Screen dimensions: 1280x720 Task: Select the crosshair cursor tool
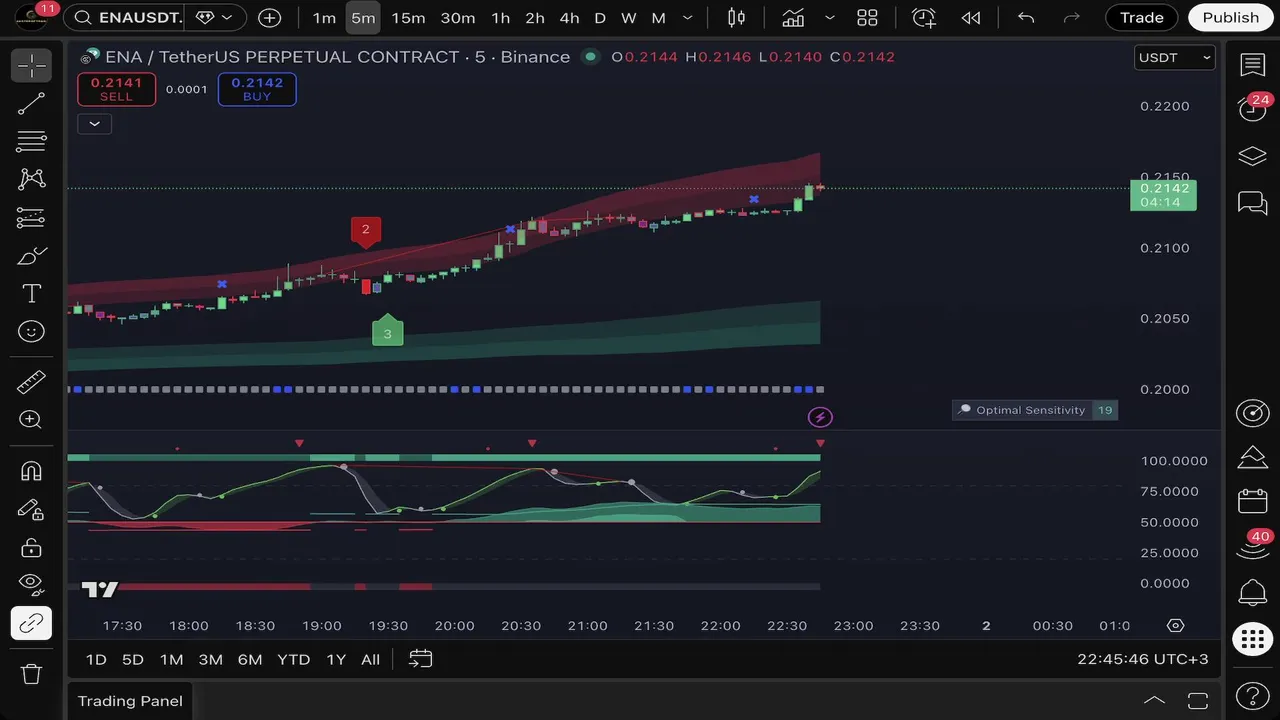tap(31, 66)
